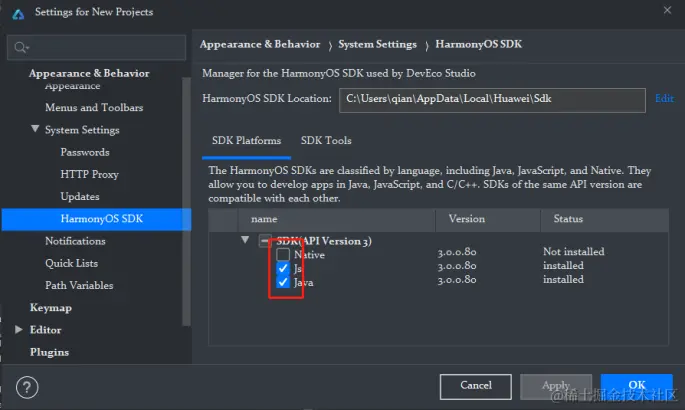685x410 pixels.
Task: Click the name column header
Action: 336,219
